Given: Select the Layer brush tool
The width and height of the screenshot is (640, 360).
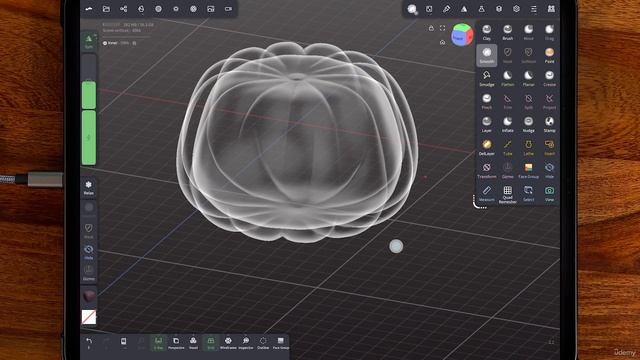Looking at the screenshot, I should click(487, 124).
